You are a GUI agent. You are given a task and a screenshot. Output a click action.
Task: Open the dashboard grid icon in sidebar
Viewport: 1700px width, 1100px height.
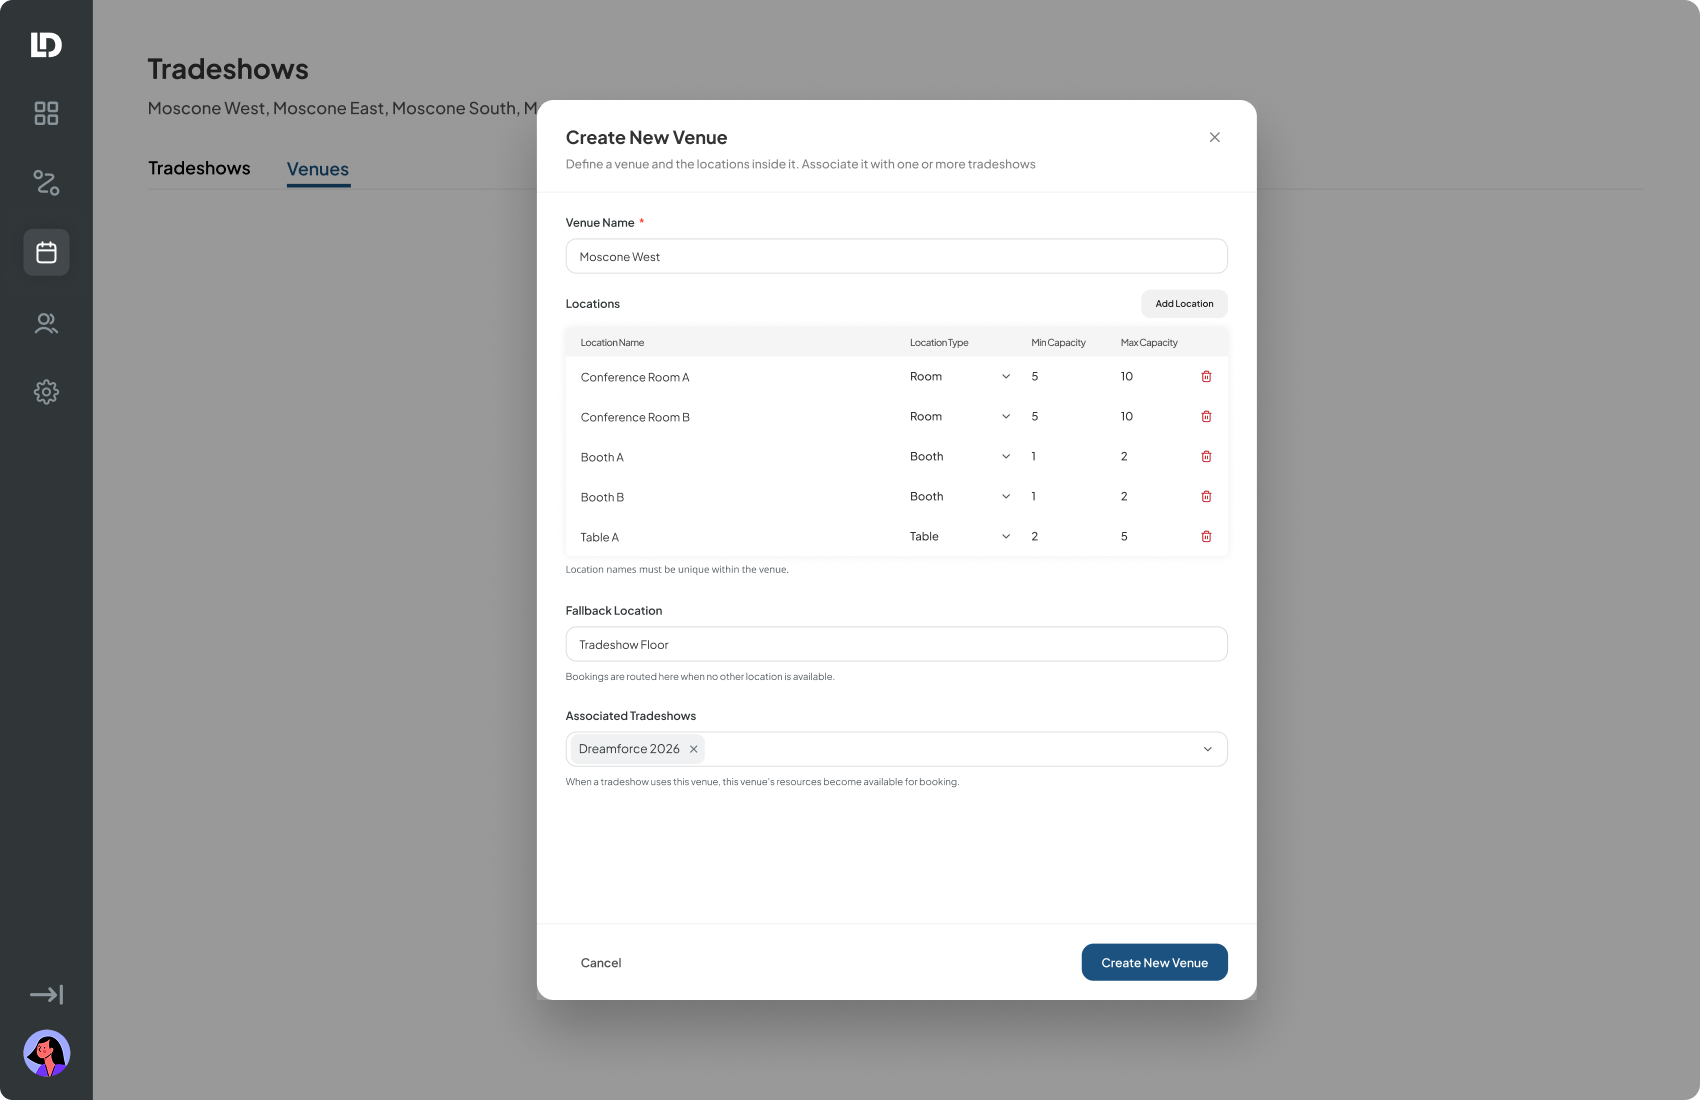click(46, 113)
